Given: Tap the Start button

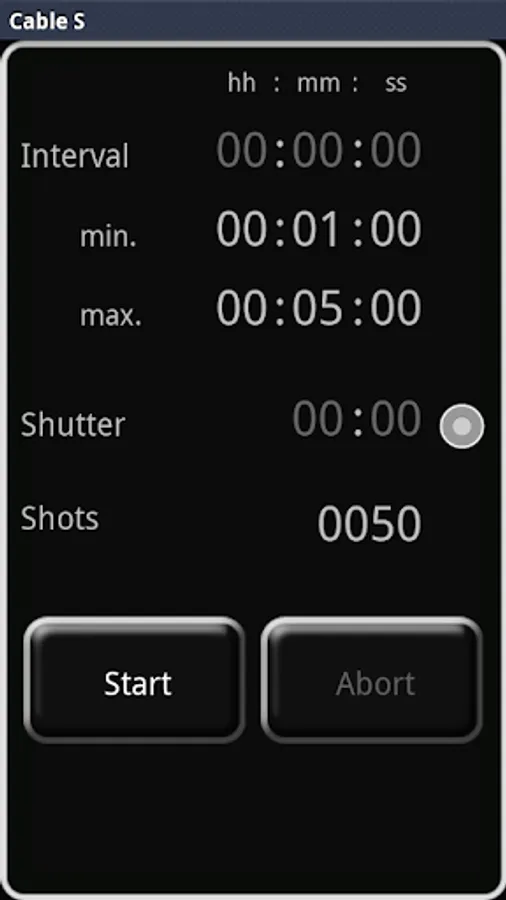Looking at the screenshot, I should click(x=135, y=681).
